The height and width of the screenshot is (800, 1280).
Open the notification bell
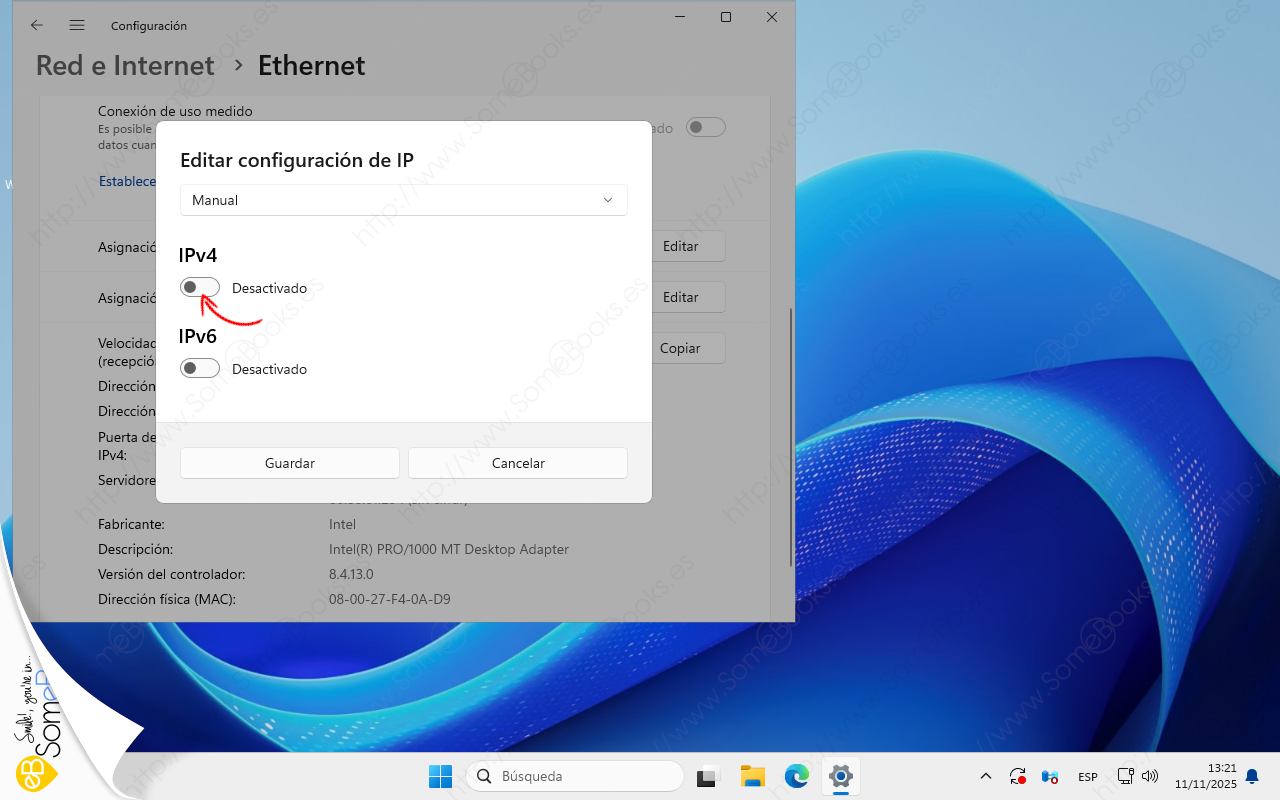click(1251, 776)
